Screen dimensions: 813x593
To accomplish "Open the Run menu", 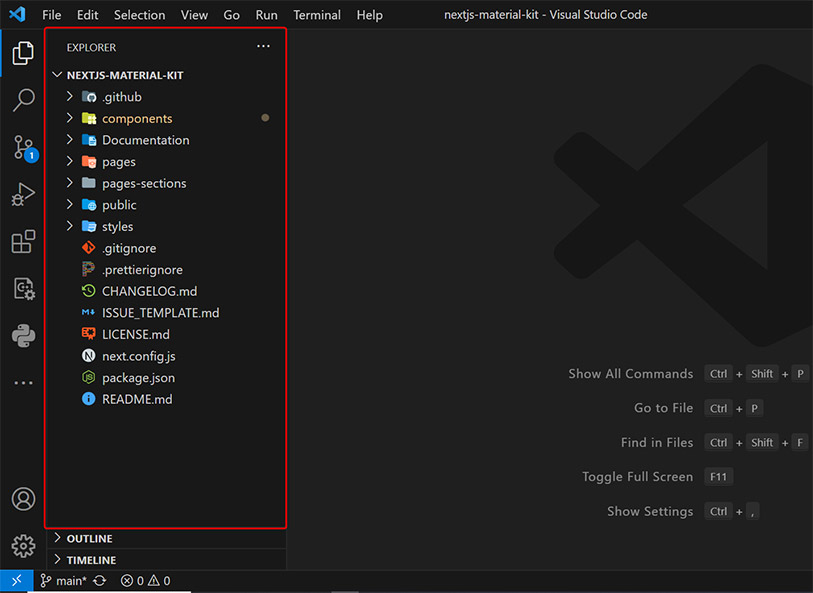I will 267,15.
